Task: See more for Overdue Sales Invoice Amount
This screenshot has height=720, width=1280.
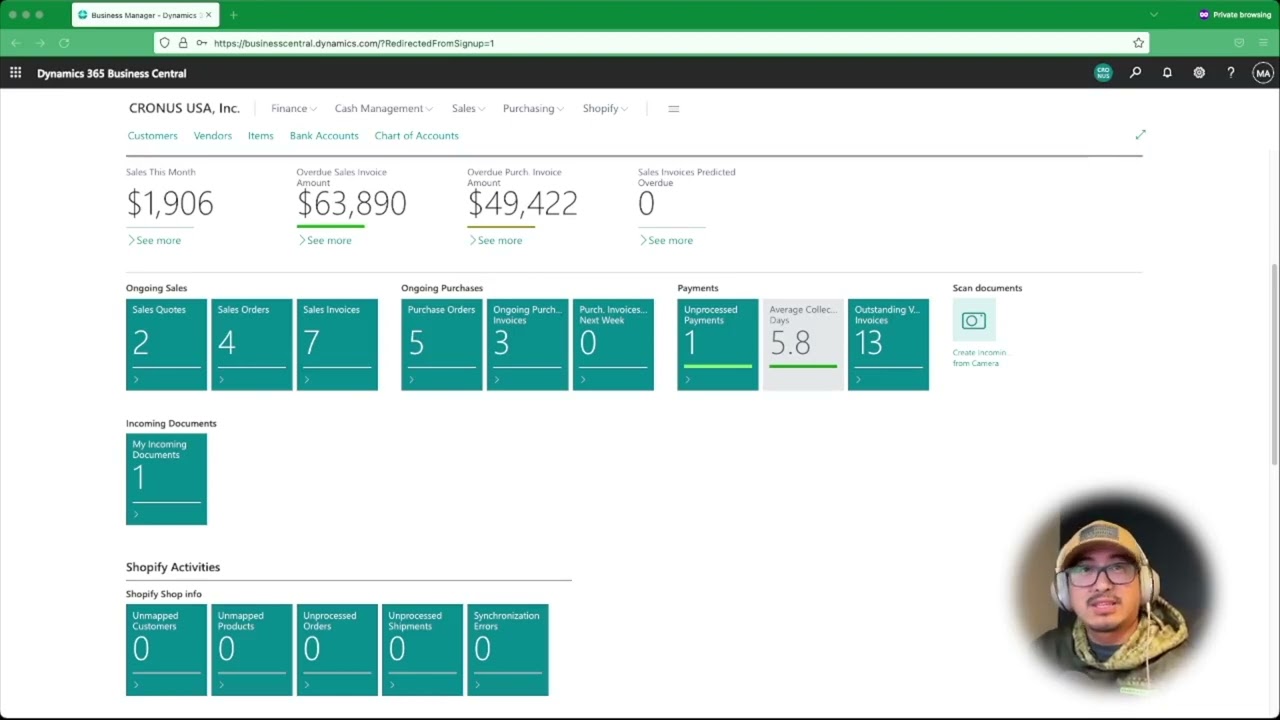Action: [325, 240]
